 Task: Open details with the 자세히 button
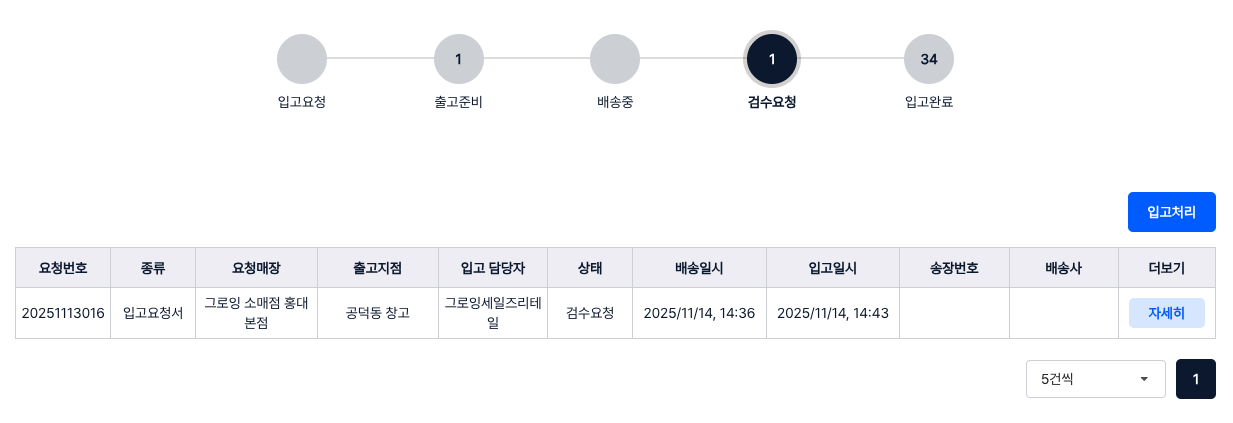1166,313
